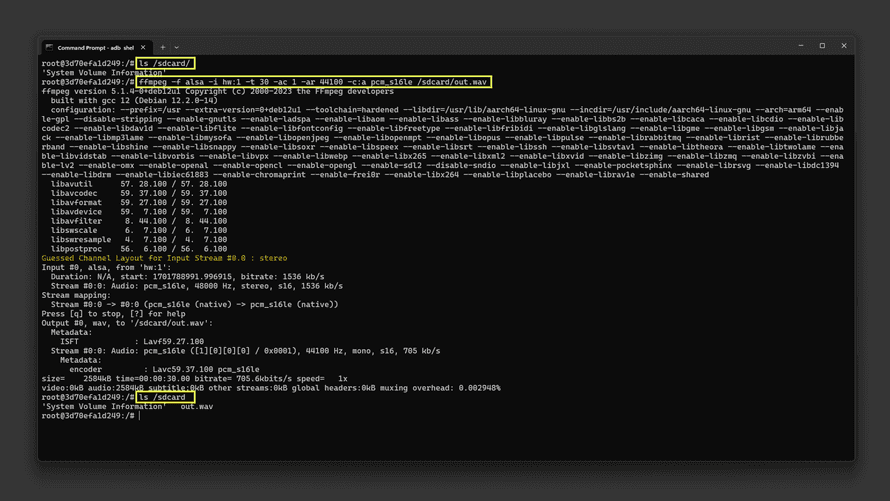Minimize the terminal window

pos(800,46)
